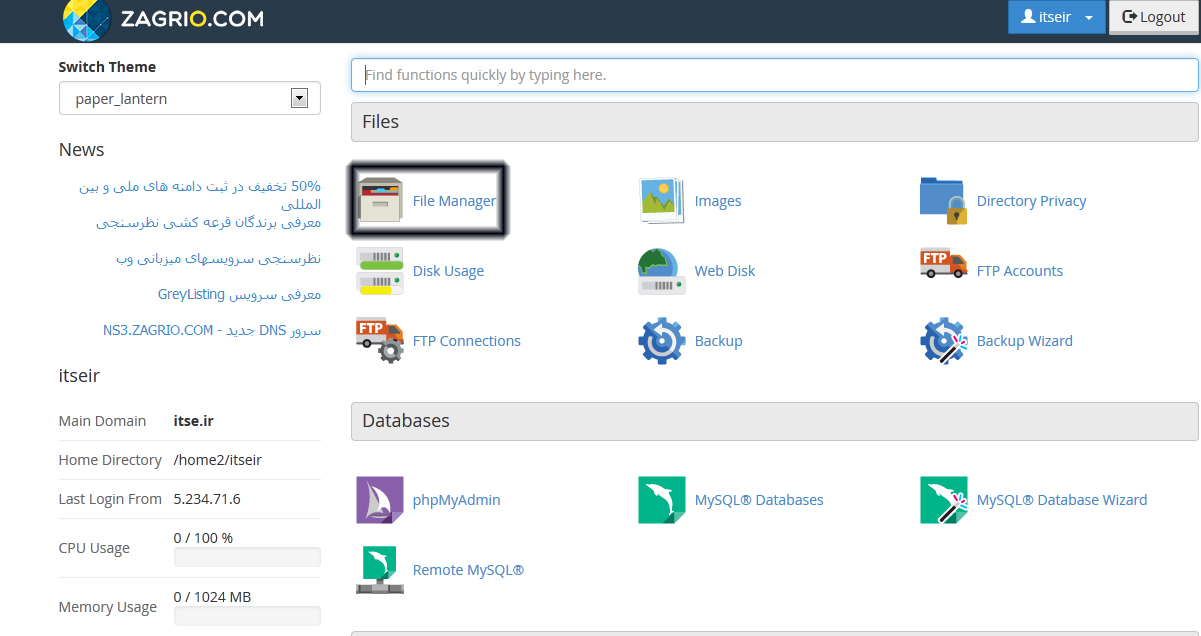Open the MySQL Databases dolphin icon
This screenshot has height=636, width=1201.
[x=662, y=500]
